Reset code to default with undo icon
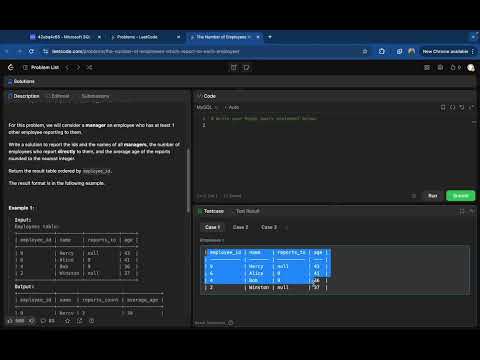 point(462,107)
